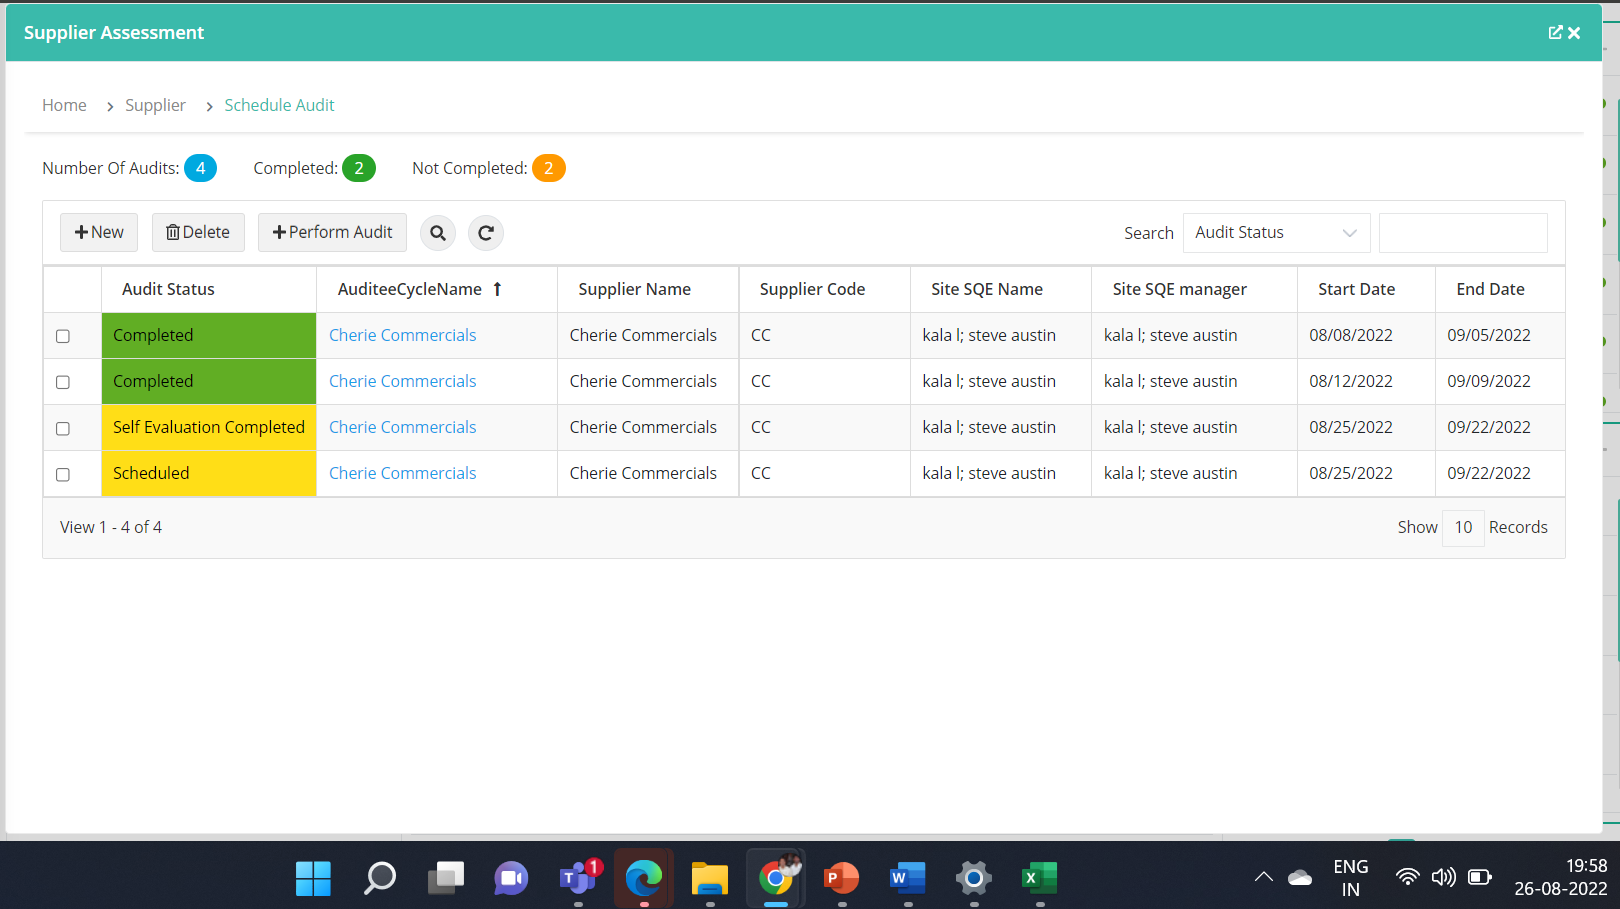Open Cherie Commercials link in Self Evaluation Completed row
This screenshot has width=1620, height=909.
click(x=402, y=427)
